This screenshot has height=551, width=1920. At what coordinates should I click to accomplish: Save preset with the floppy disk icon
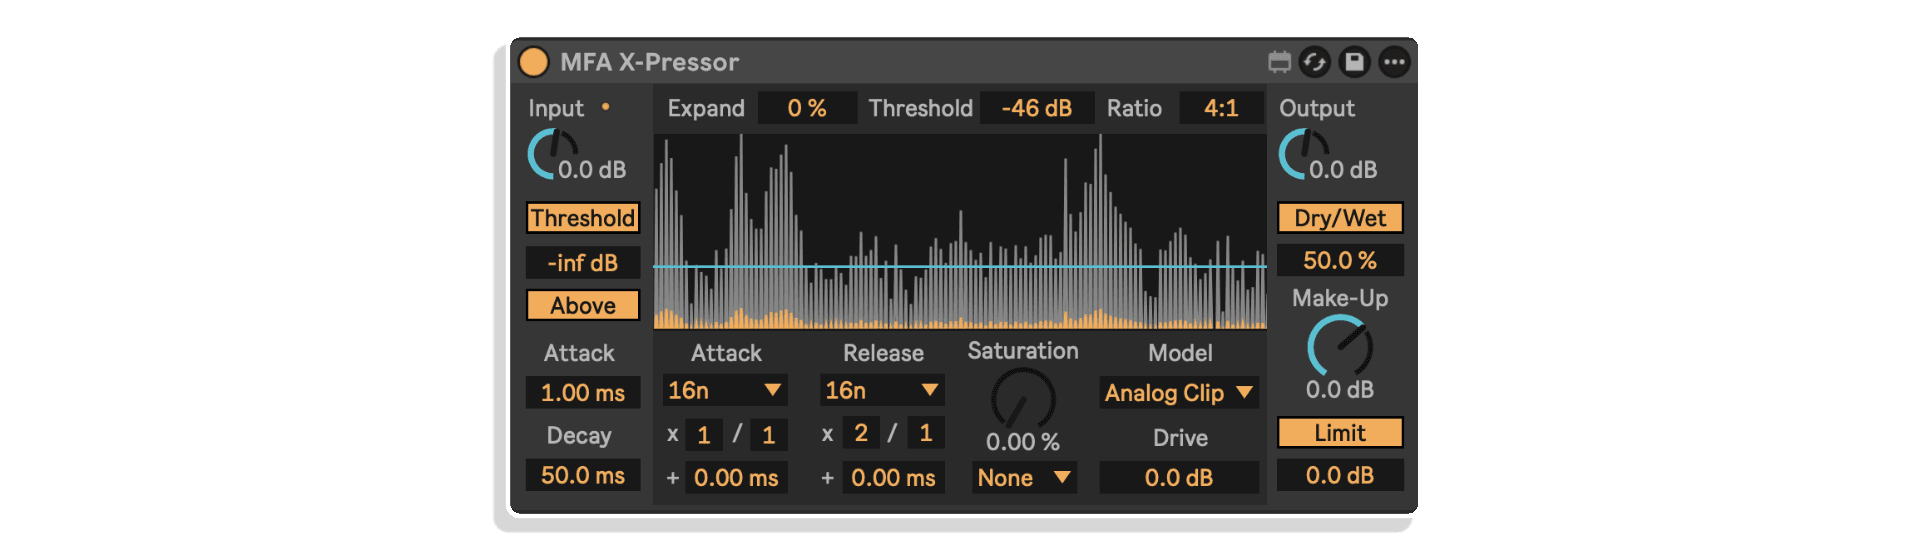click(x=1354, y=62)
